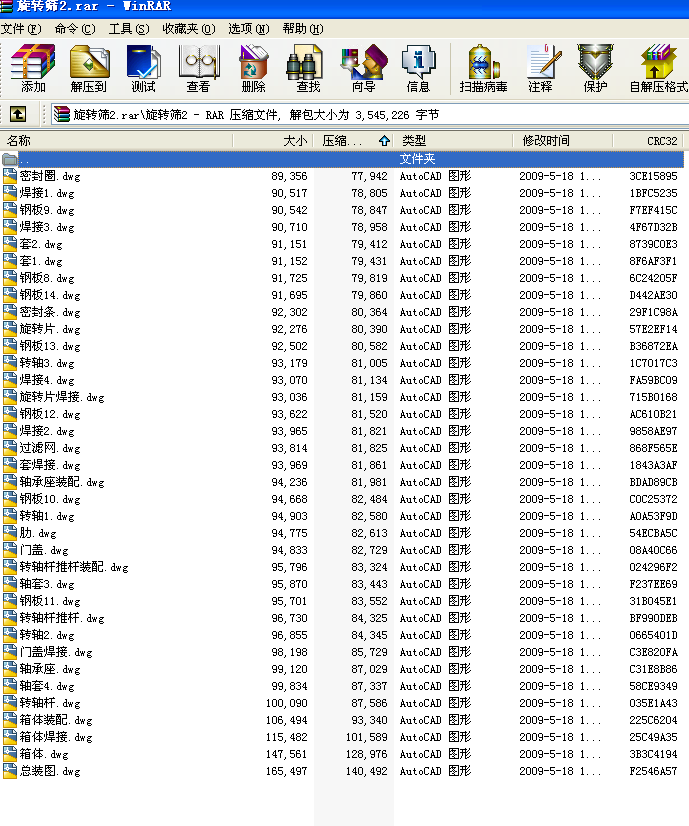Click the 测试 (Test) toolbar icon
Viewport: 689px width, 826px height.
click(143, 68)
